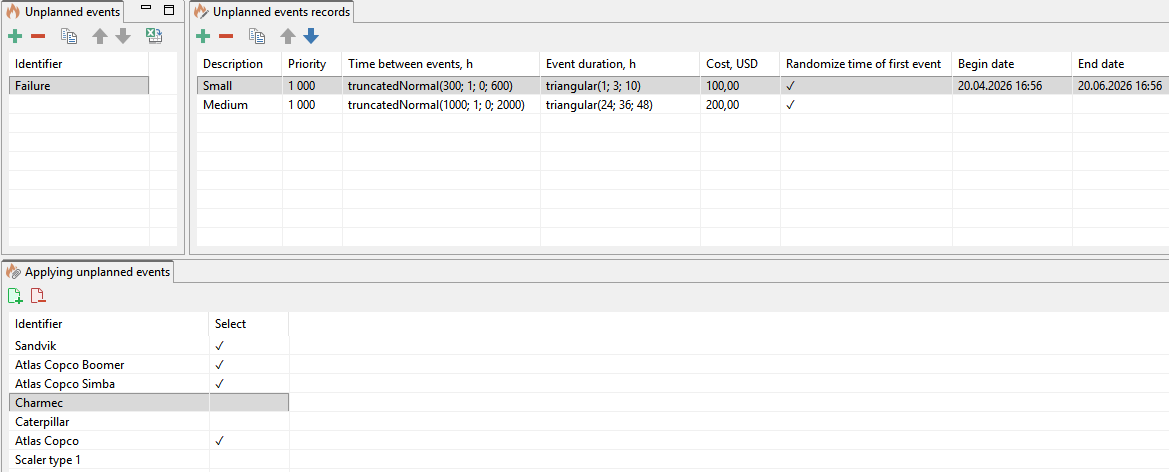
Task: Remove selected event in Unplanned events panel
Action: point(38,36)
